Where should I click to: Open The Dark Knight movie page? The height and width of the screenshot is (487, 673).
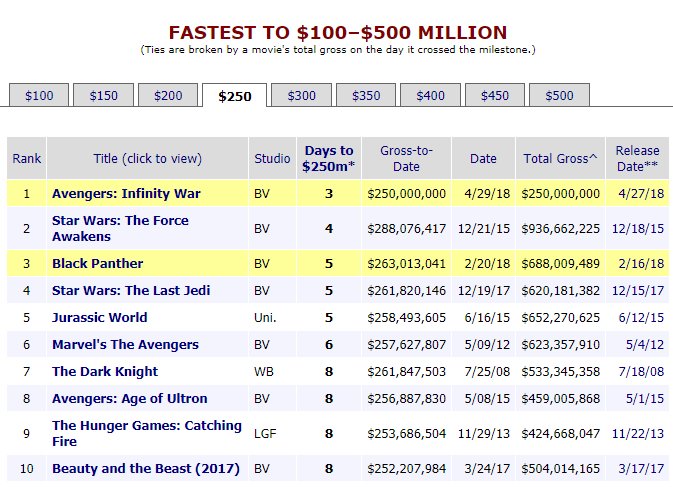[105, 372]
